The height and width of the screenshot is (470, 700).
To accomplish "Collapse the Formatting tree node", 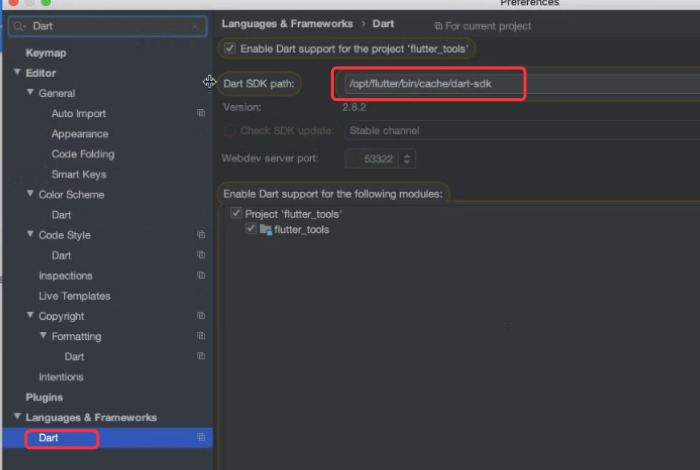I will (43, 335).
